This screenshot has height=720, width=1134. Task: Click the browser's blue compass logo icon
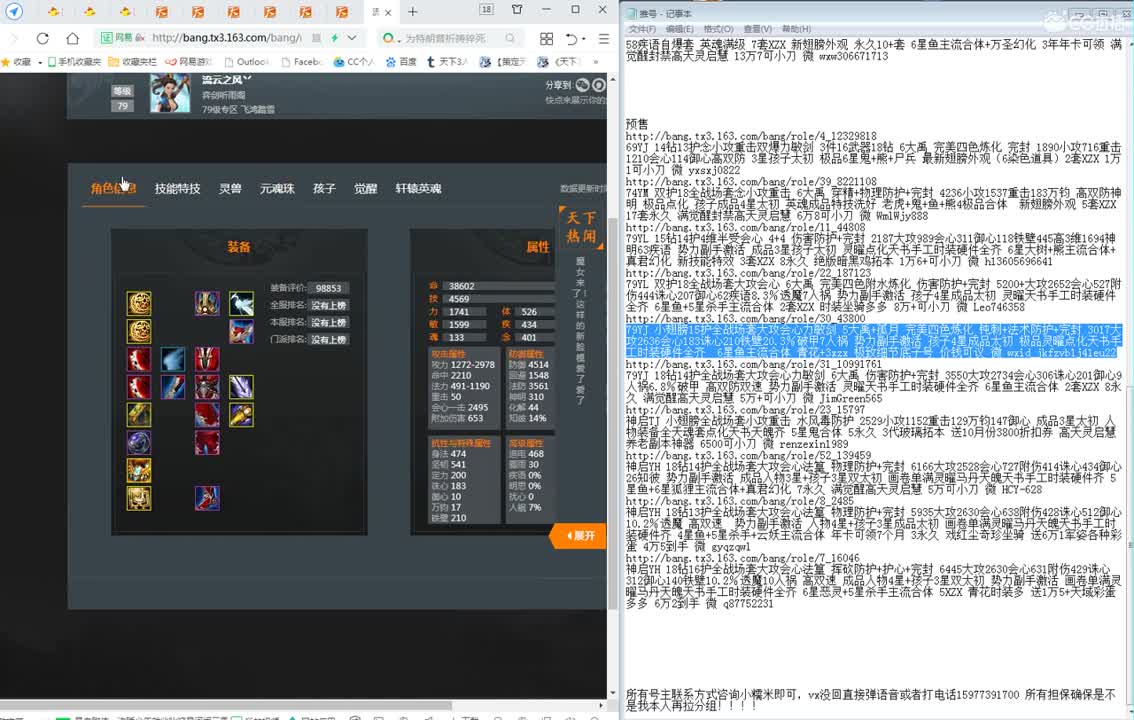pos(14,12)
